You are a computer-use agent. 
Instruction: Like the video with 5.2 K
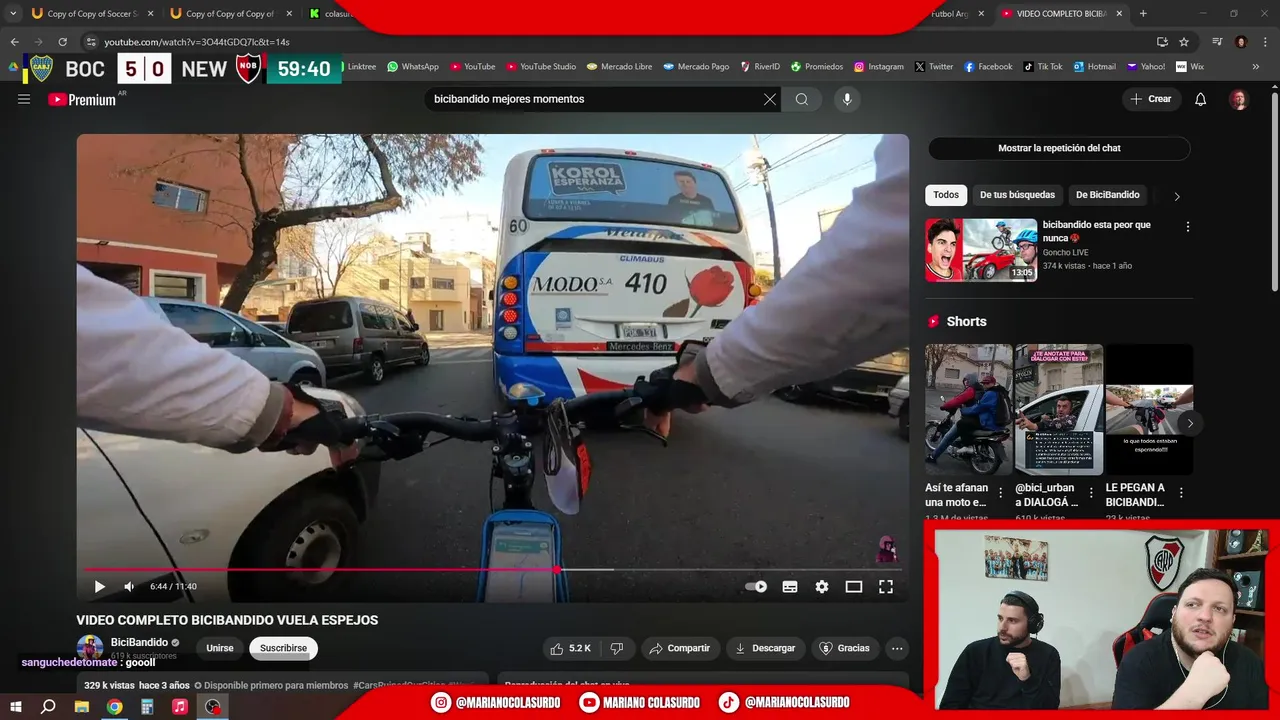(572, 648)
